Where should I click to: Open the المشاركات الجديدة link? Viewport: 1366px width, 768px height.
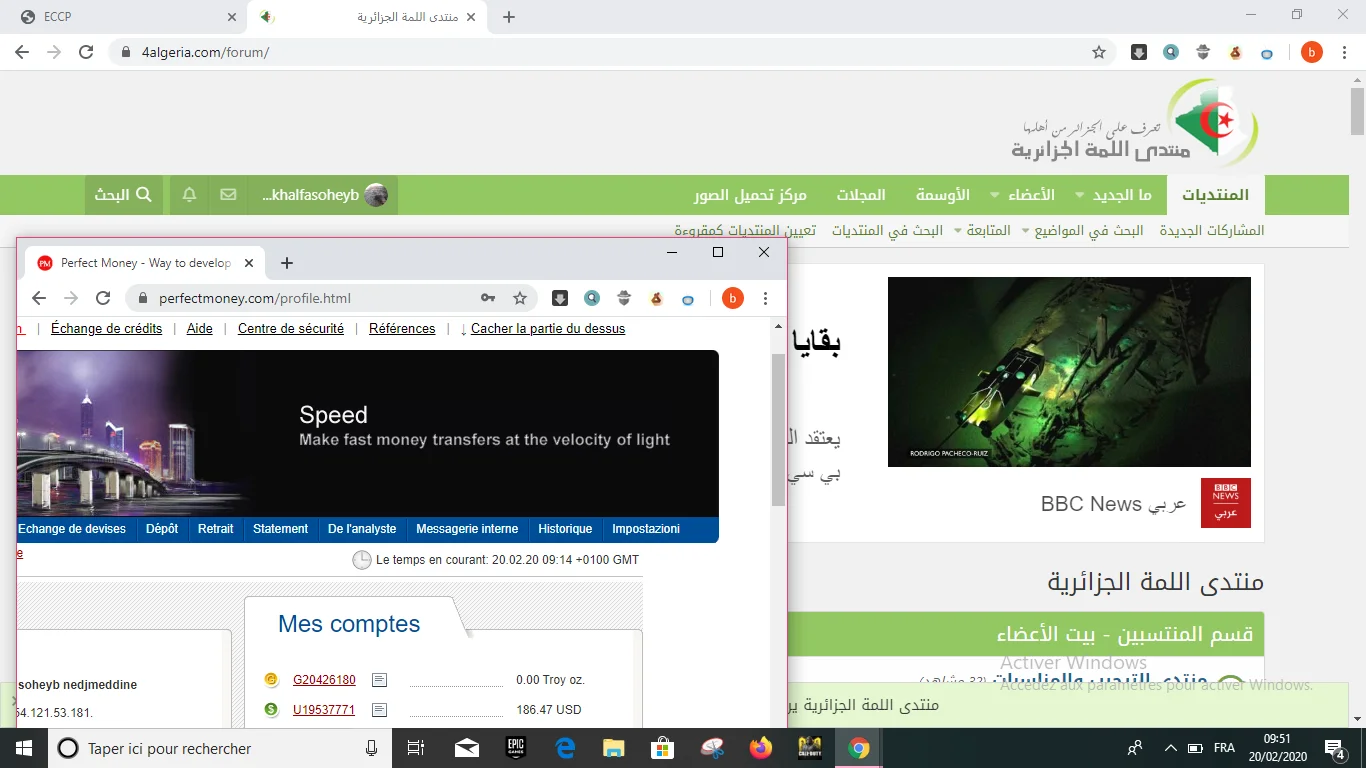pyautogui.click(x=1212, y=231)
